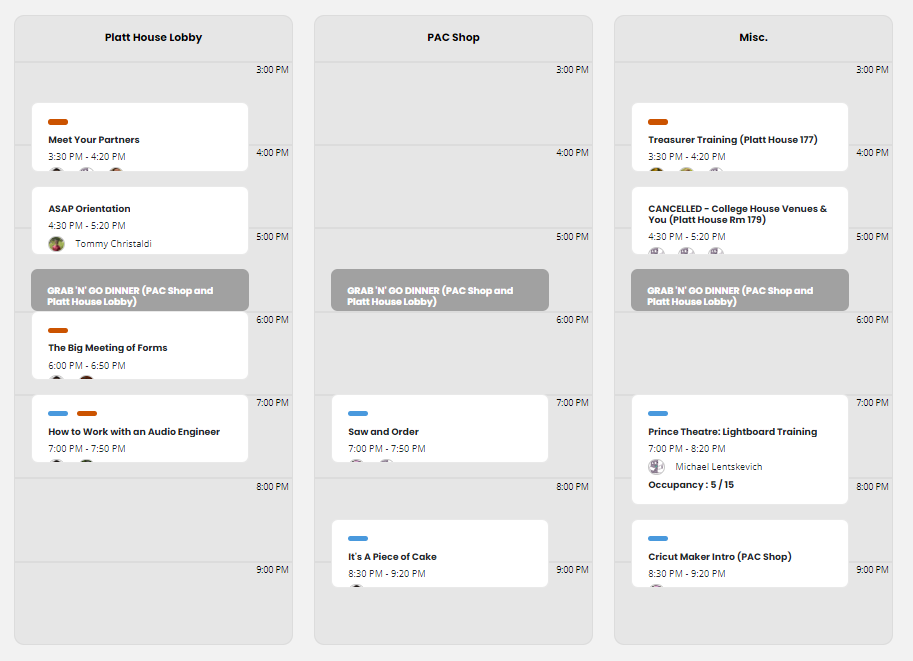Select the PAC Shop column header
The image size is (913, 661).
453,37
